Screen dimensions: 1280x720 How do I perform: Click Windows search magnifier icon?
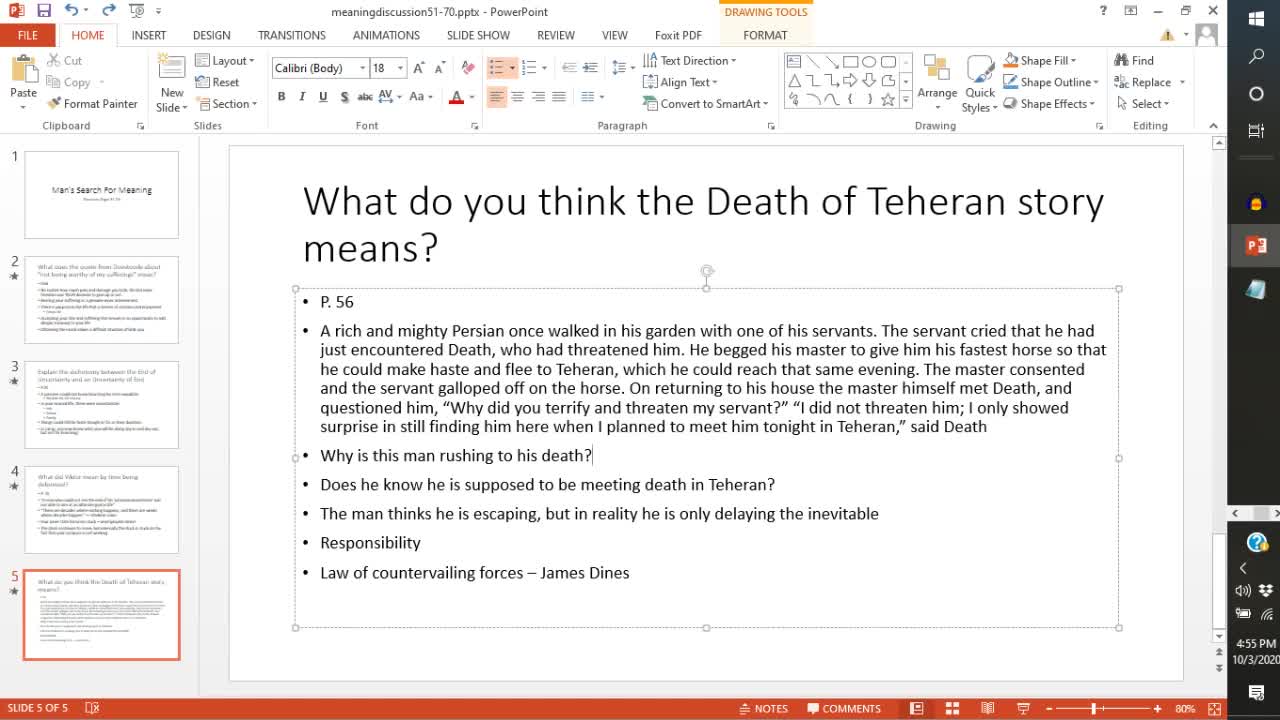click(x=1256, y=57)
